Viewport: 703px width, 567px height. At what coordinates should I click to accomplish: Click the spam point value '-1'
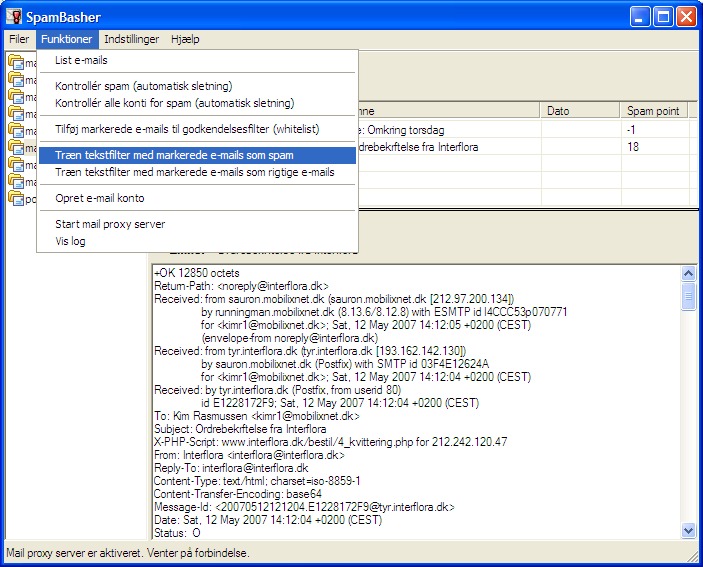tap(631, 130)
